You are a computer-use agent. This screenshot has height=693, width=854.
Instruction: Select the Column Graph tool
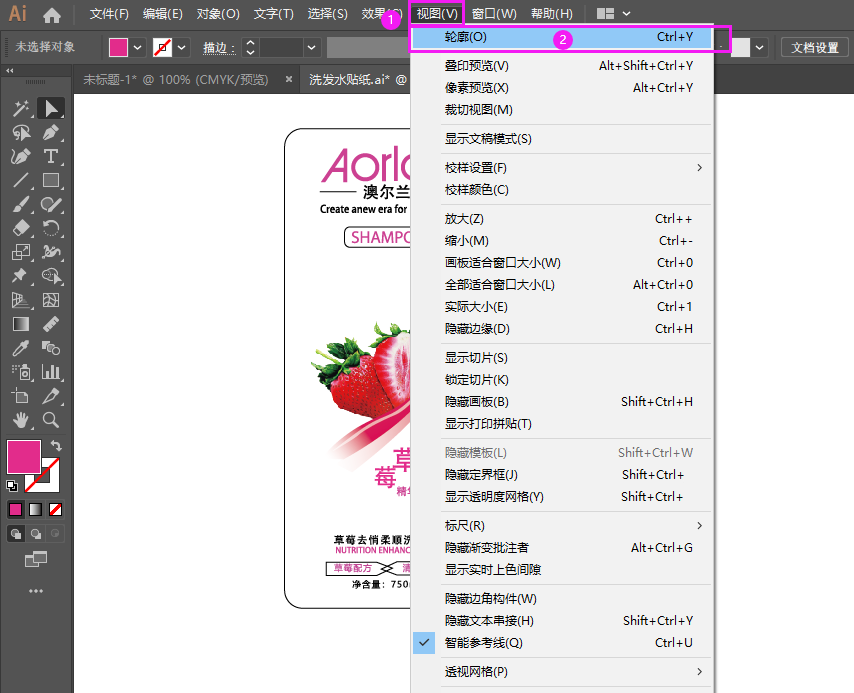click(51, 372)
